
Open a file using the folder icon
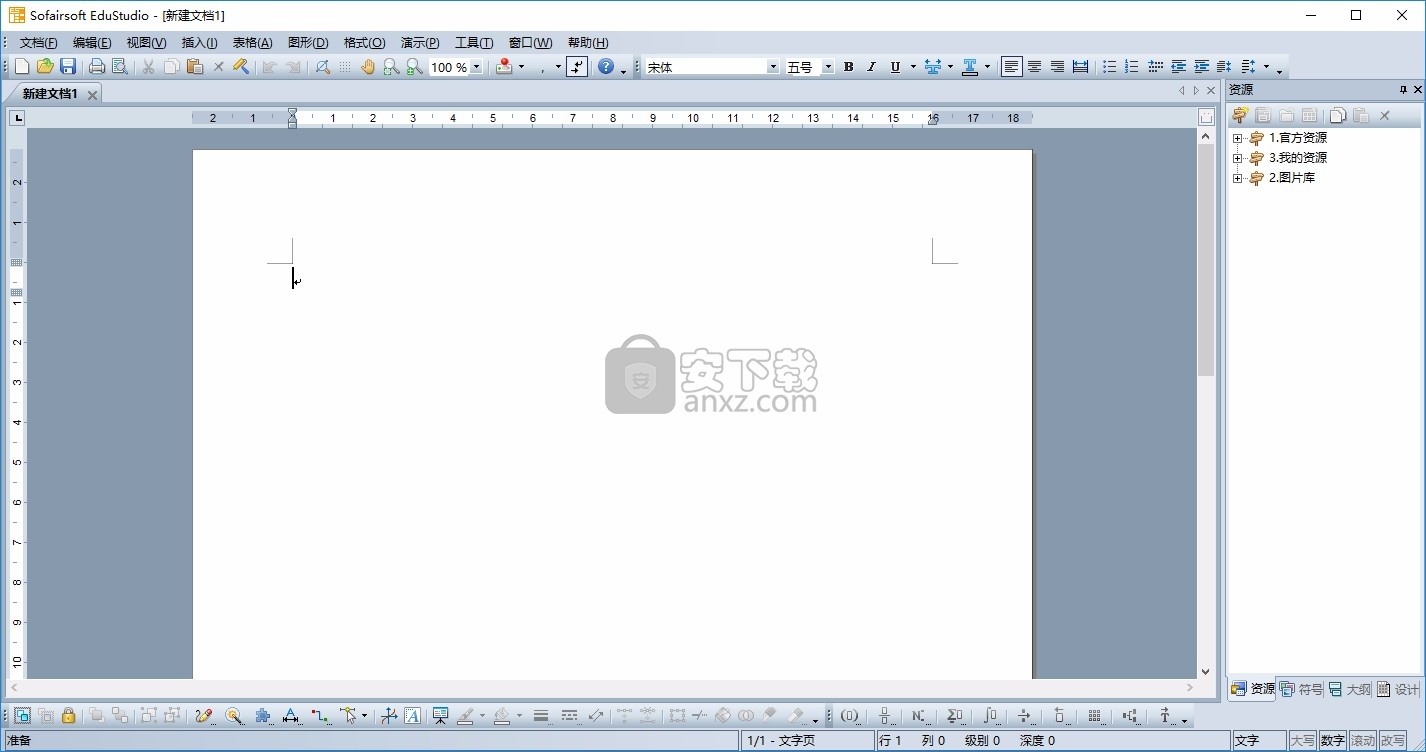tap(45, 67)
